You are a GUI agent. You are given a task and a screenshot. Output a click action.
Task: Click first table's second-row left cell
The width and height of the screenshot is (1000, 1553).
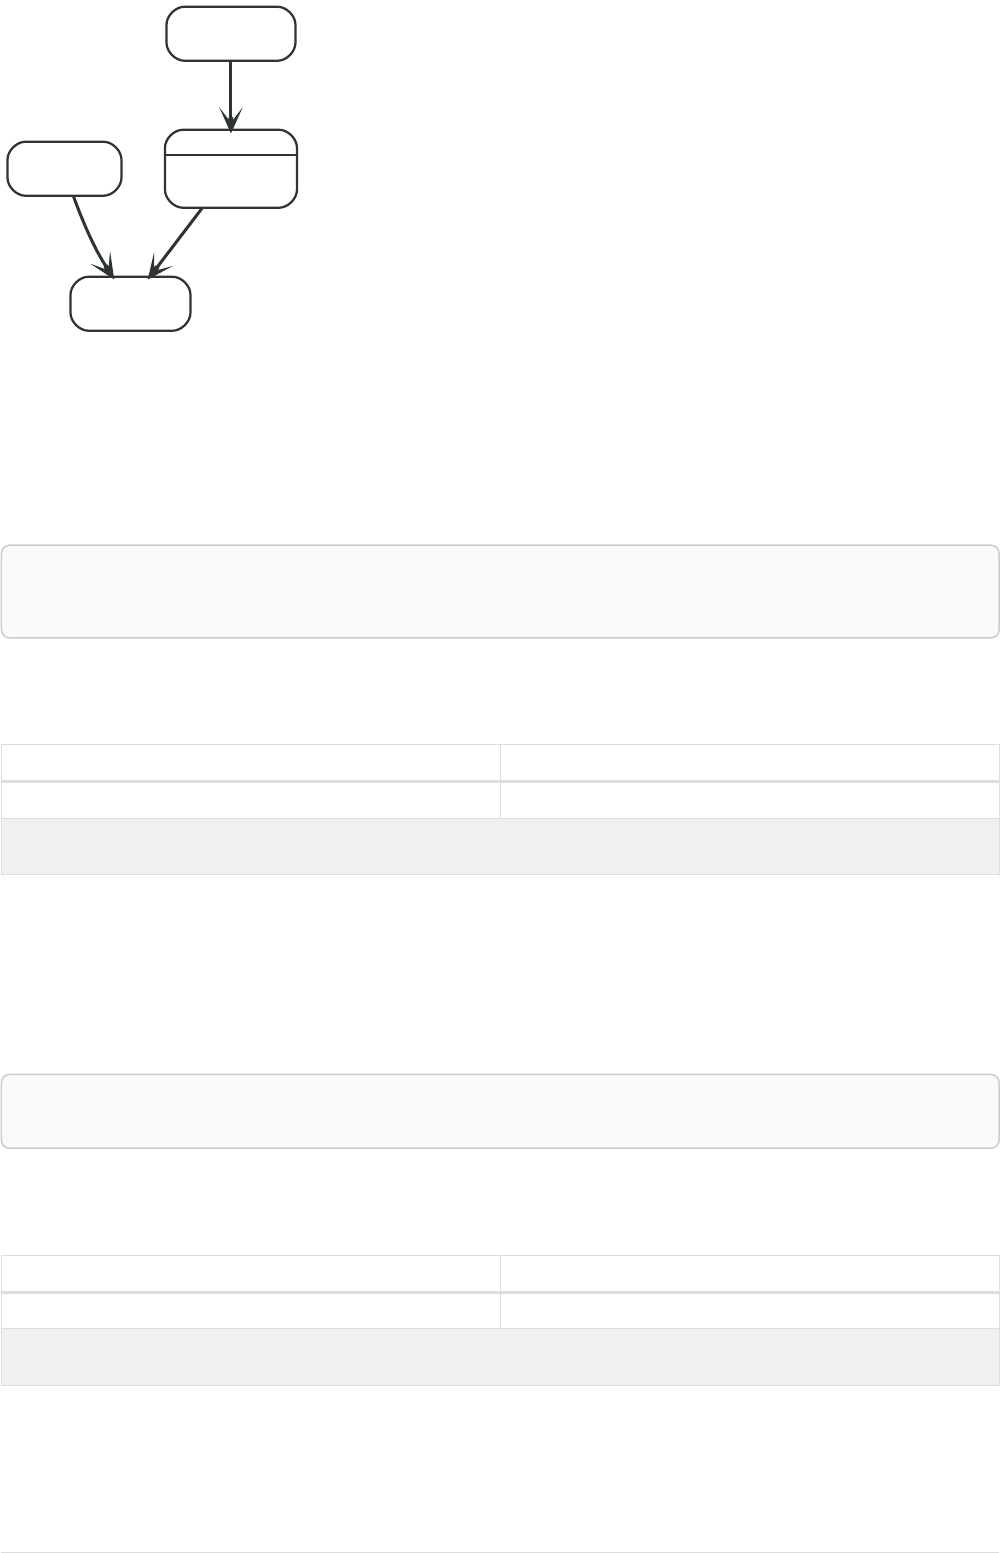[250, 800]
